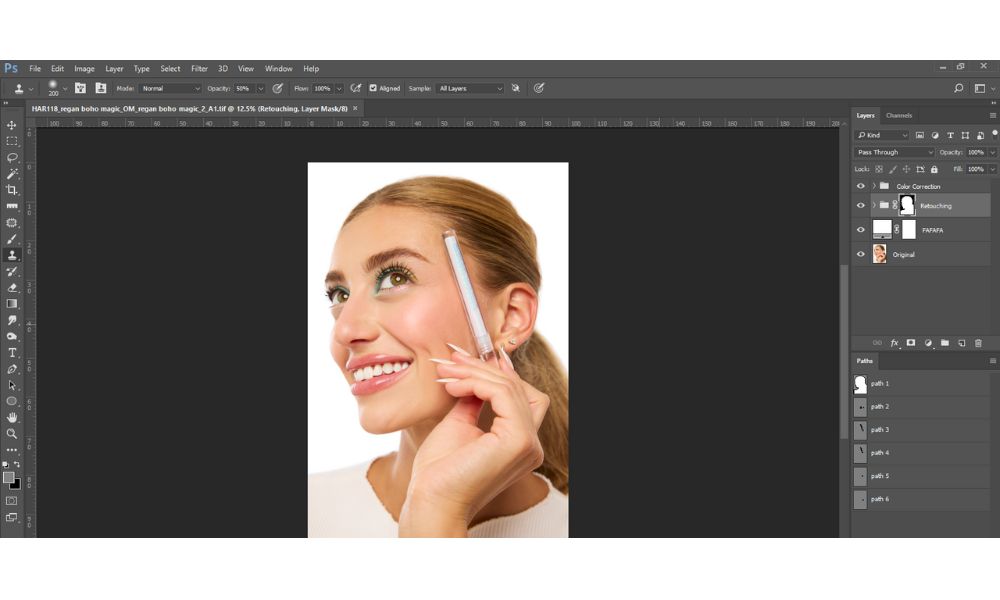The image size is (1000, 600).
Task: Enable airbrush-style build-up
Action: pyautogui.click(x=356, y=89)
